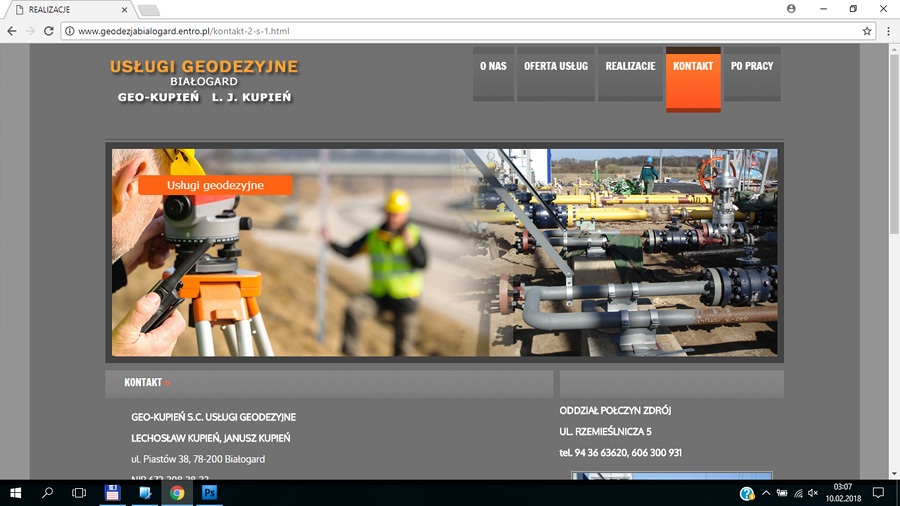This screenshot has width=900, height=506.
Task: Open Windows Start menu
Action: (15, 493)
